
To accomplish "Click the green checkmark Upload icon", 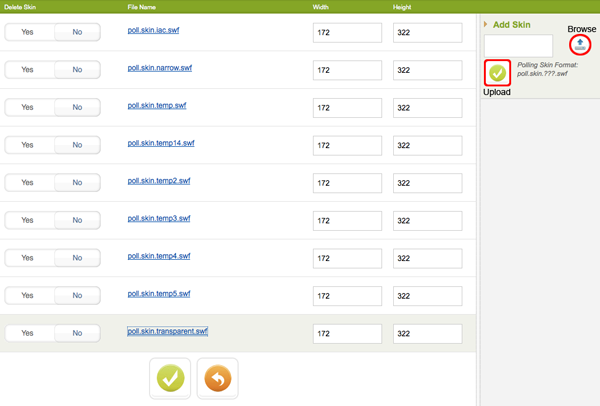I will [497, 73].
